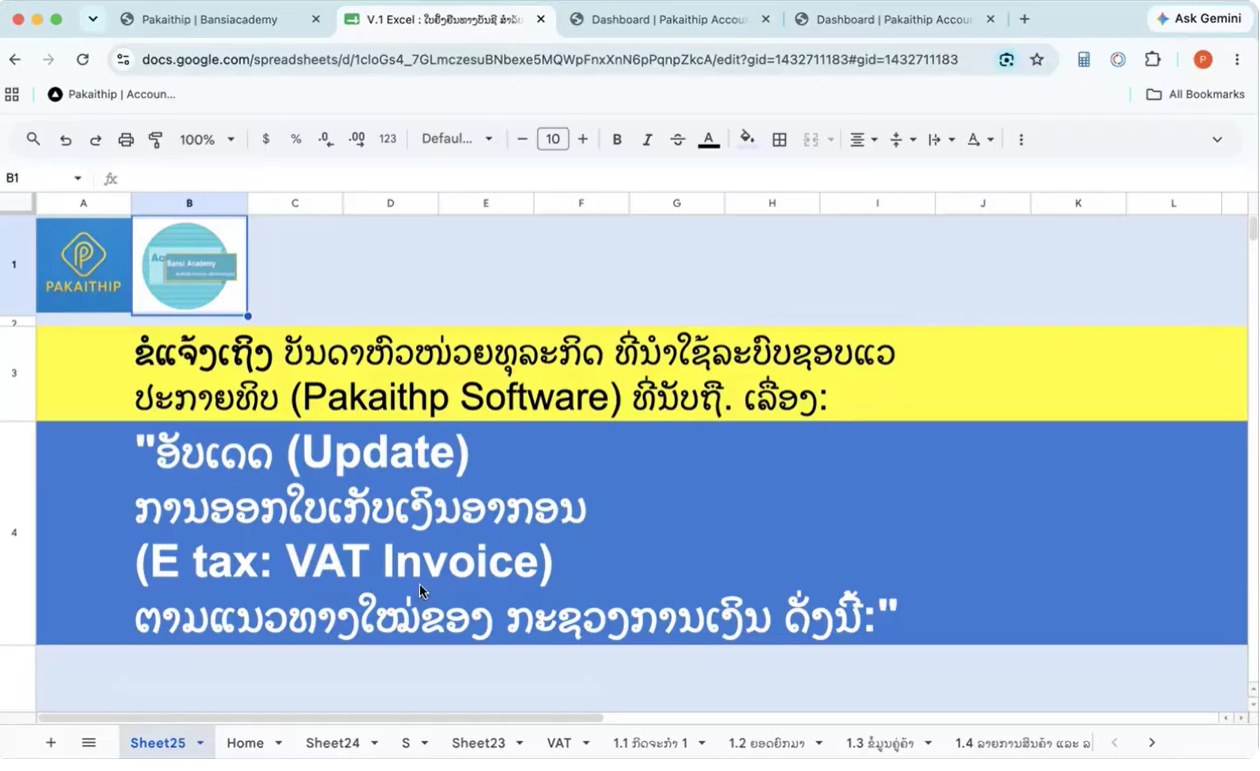Open the vertical align dropdown
The height and width of the screenshot is (771, 1260).
point(901,140)
